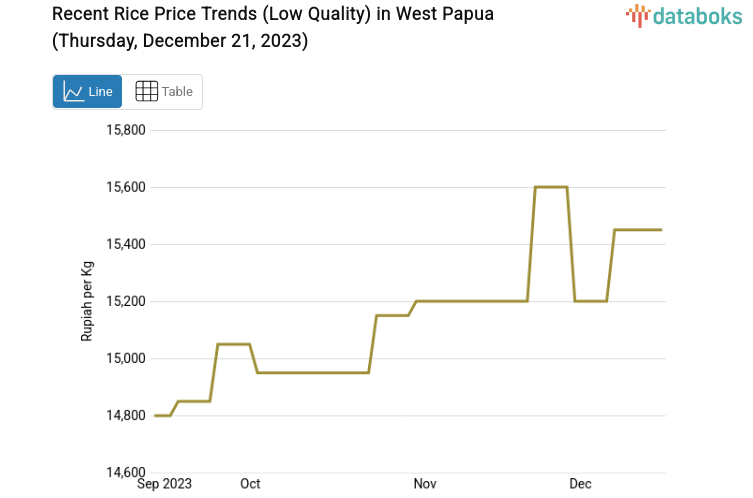Image resolution: width=753 pixels, height=498 pixels.
Task: Click the 'Sep 2023' x-axis label
Action: tap(164, 484)
